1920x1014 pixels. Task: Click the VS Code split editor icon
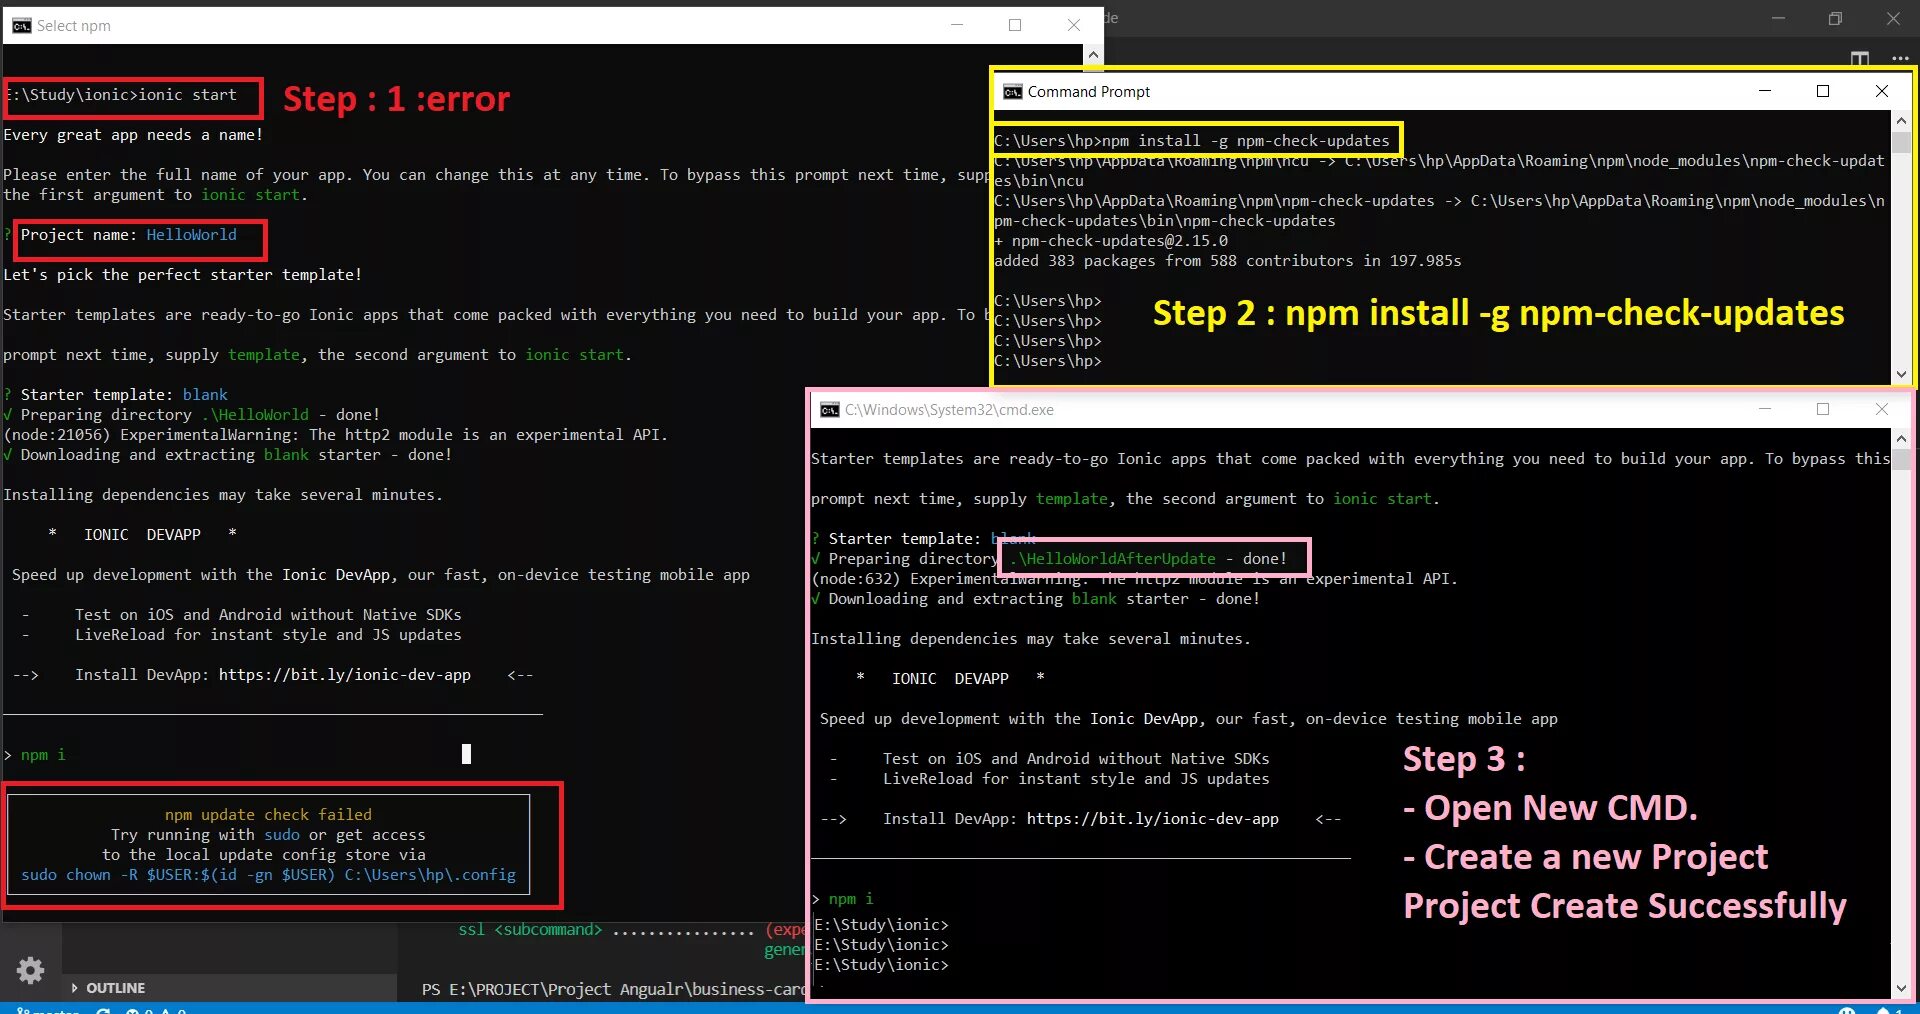tap(1860, 59)
